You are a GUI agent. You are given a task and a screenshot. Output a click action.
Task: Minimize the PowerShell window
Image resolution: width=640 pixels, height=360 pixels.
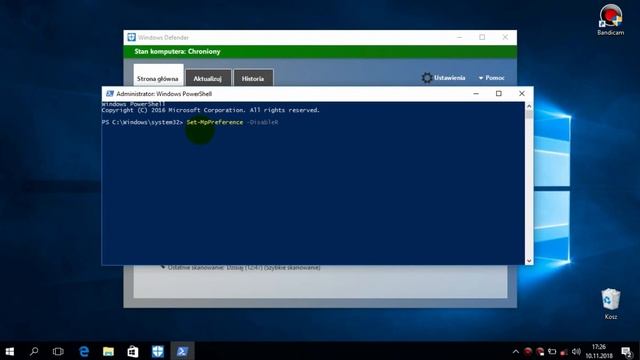point(476,93)
